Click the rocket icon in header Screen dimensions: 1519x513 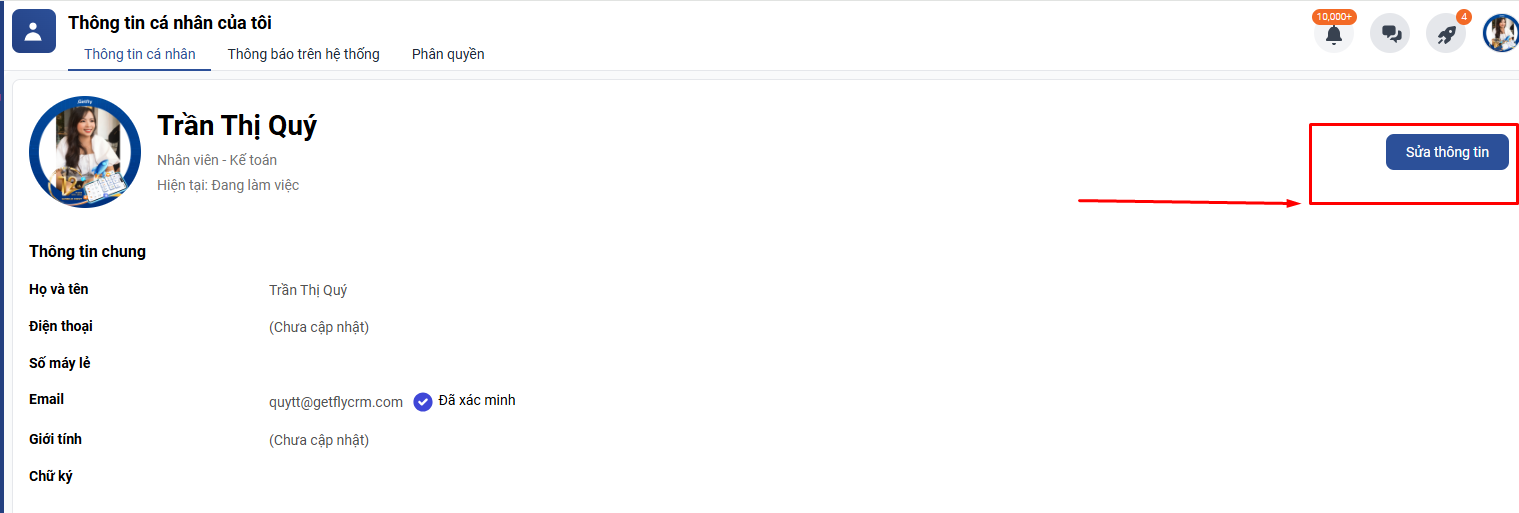coord(1445,35)
